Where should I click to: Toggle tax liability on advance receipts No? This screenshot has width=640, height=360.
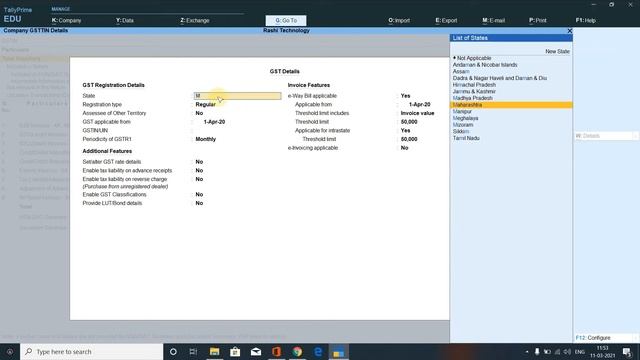199,171
